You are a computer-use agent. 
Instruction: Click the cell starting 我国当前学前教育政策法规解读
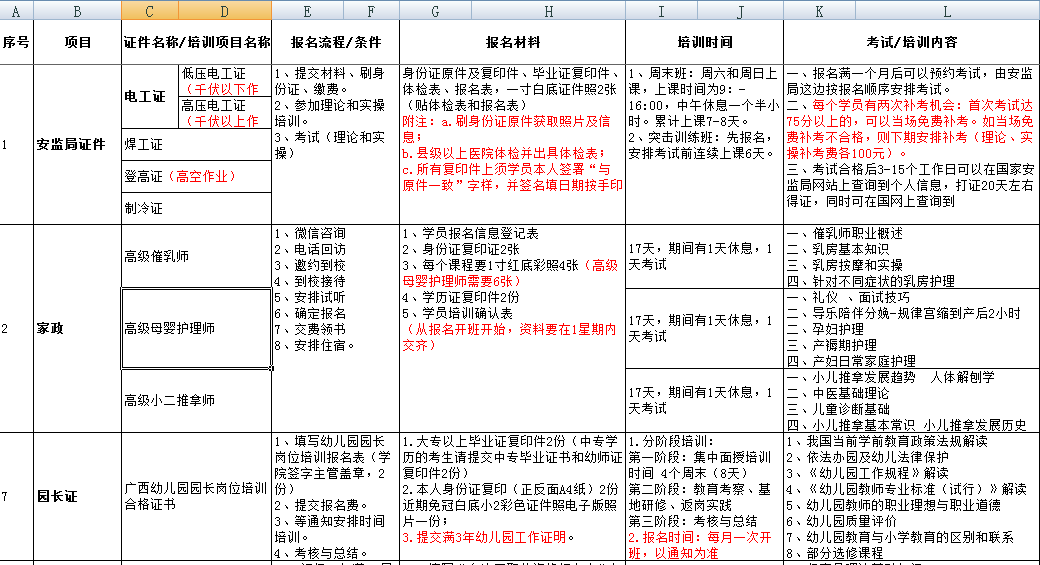tap(912, 497)
